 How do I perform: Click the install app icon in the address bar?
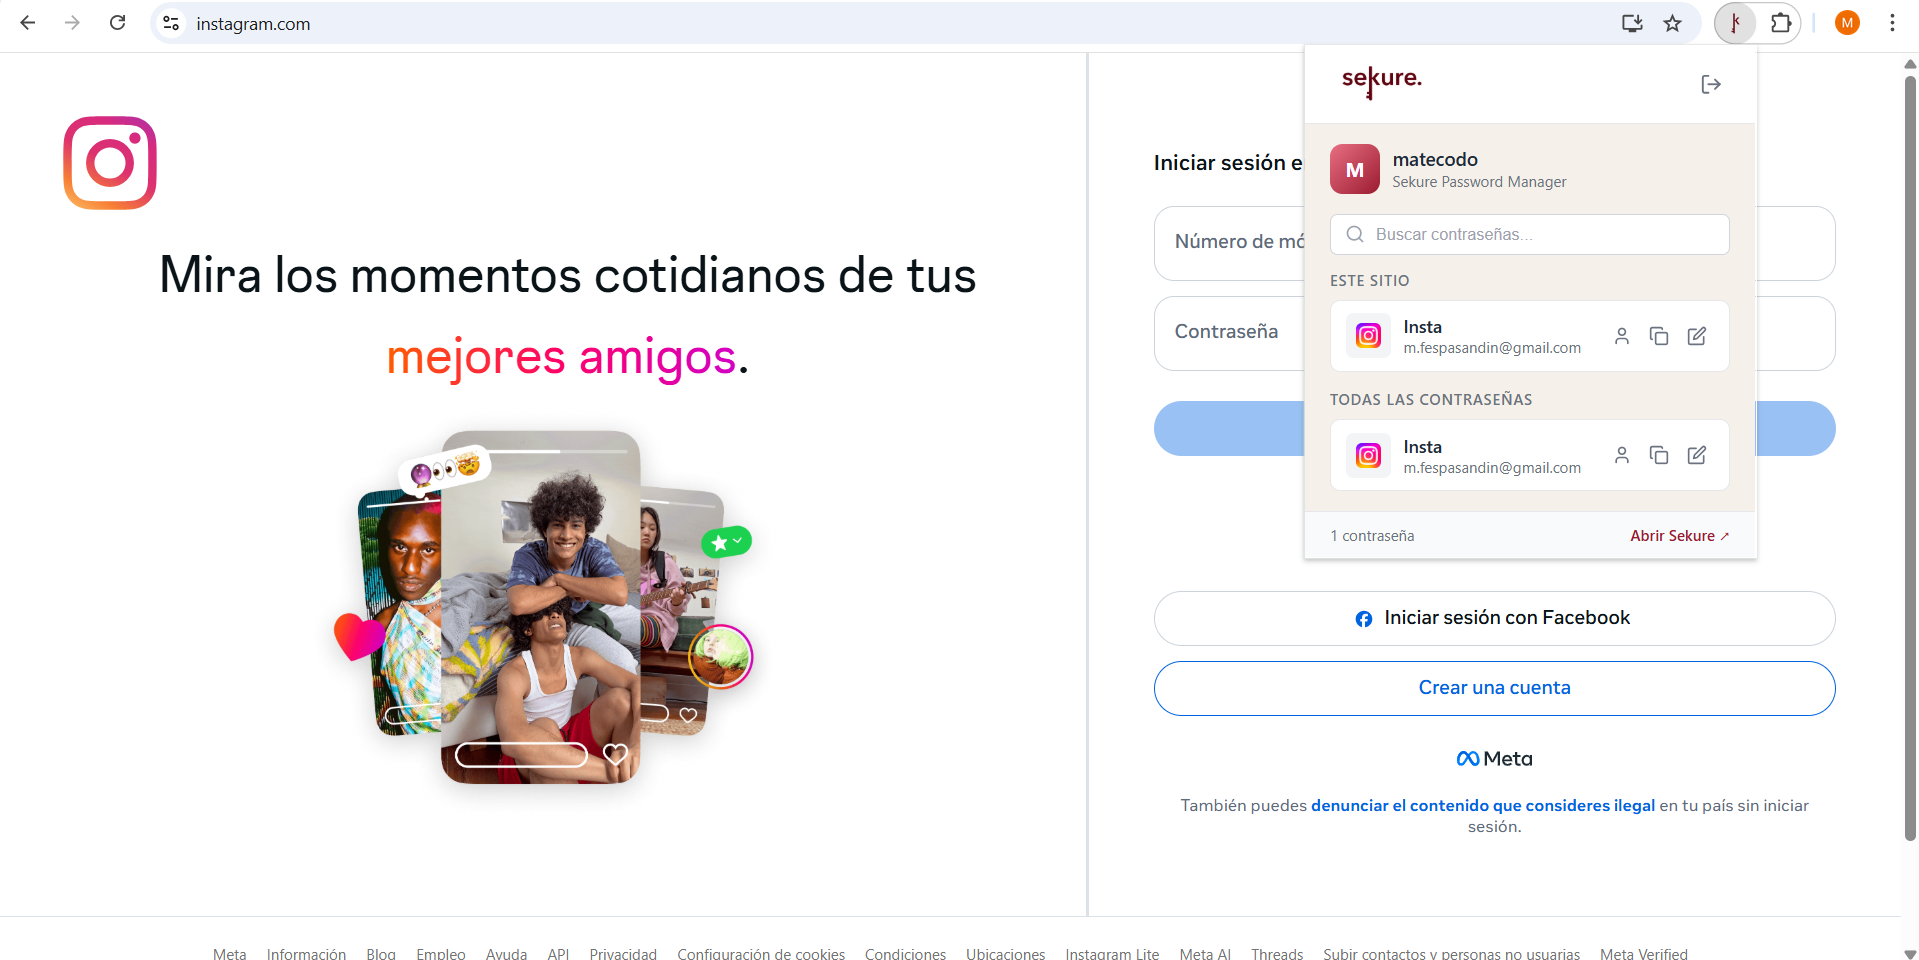[x=1632, y=23]
